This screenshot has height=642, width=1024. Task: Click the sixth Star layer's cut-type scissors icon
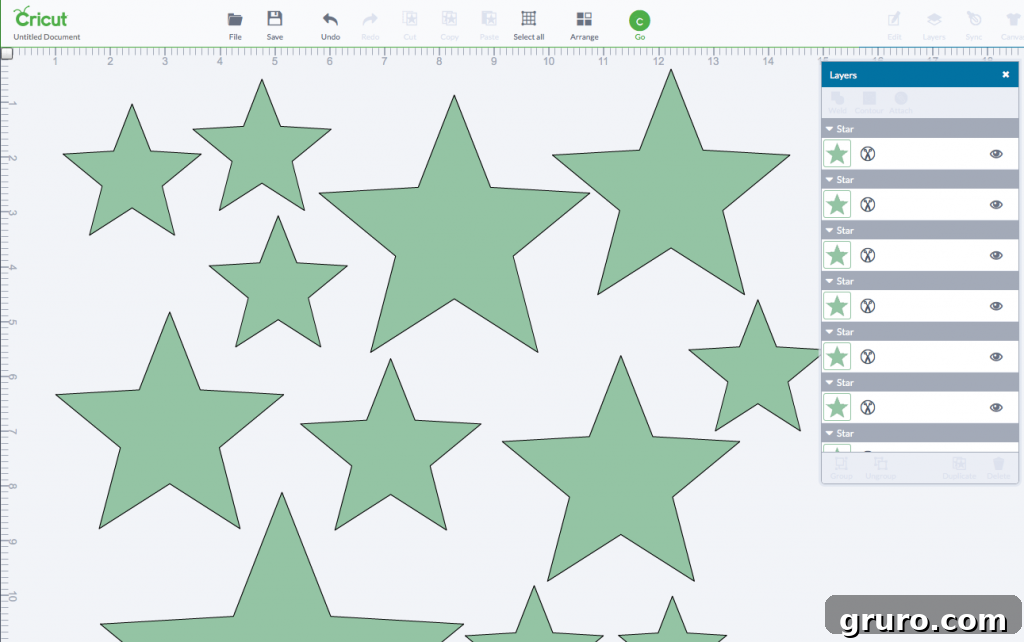[867, 408]
